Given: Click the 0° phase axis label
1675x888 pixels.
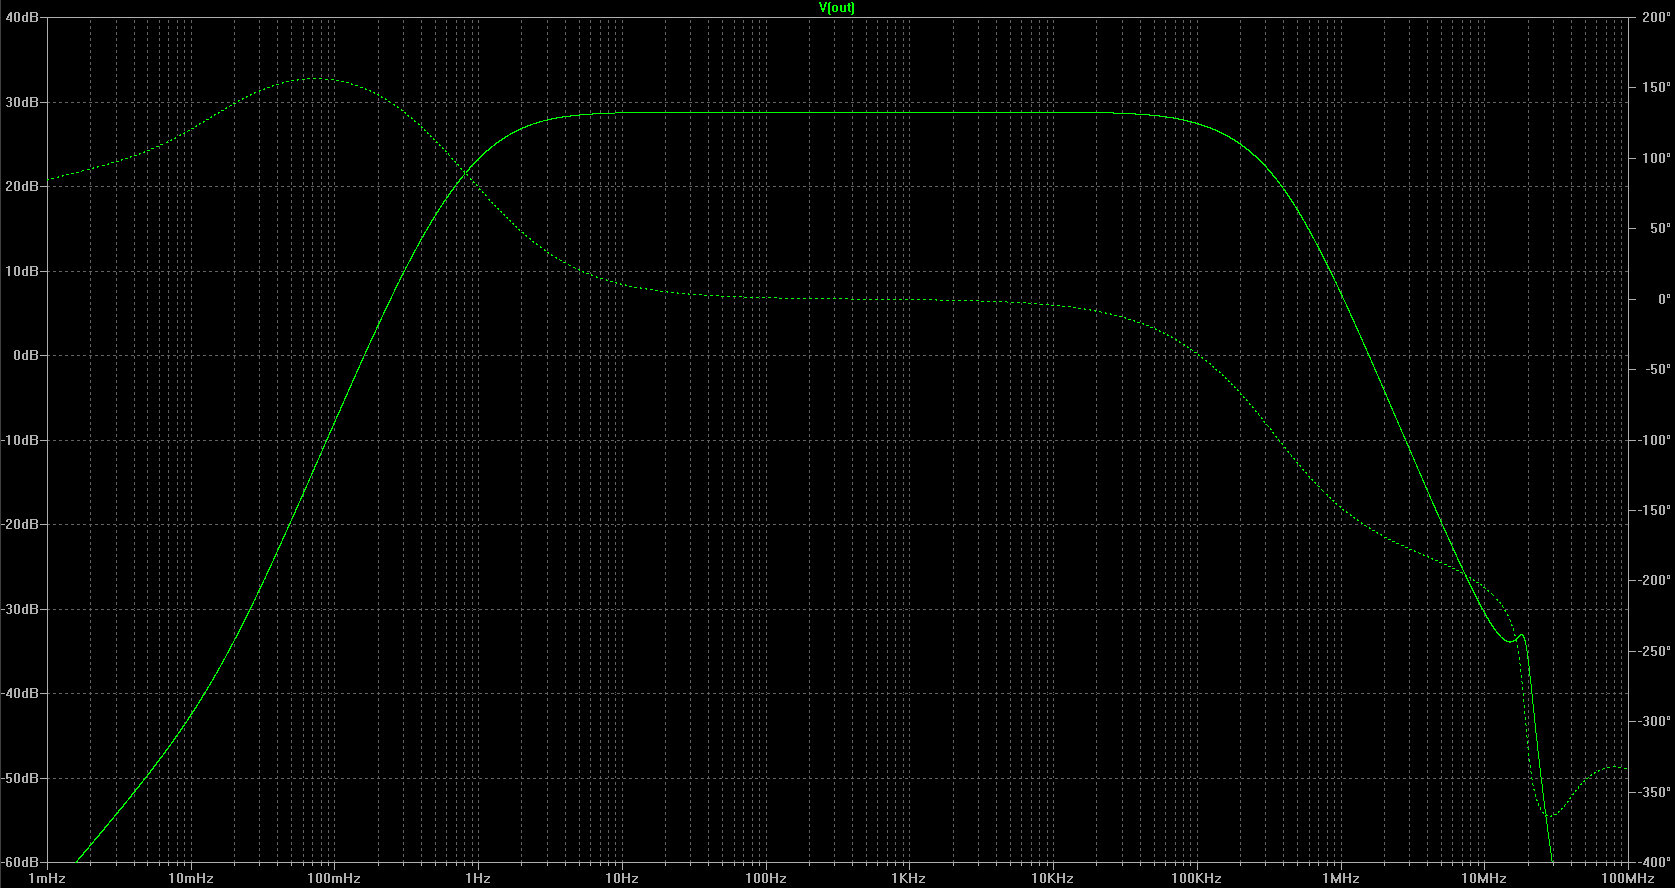Looking at the screenshot, I should [1664, 299].
